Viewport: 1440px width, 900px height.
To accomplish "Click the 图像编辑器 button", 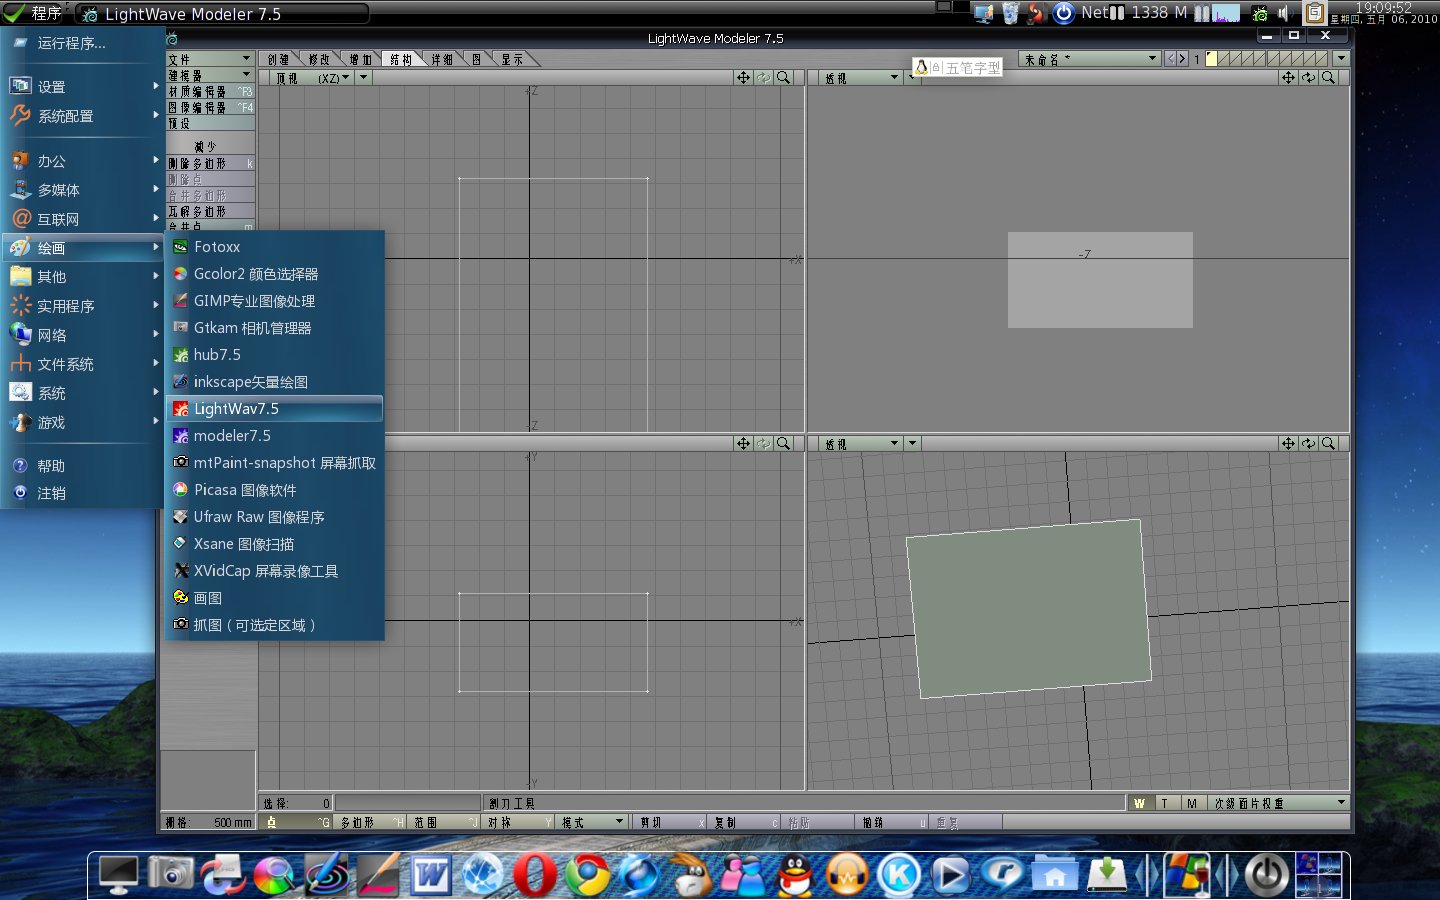I will [210, 107].
